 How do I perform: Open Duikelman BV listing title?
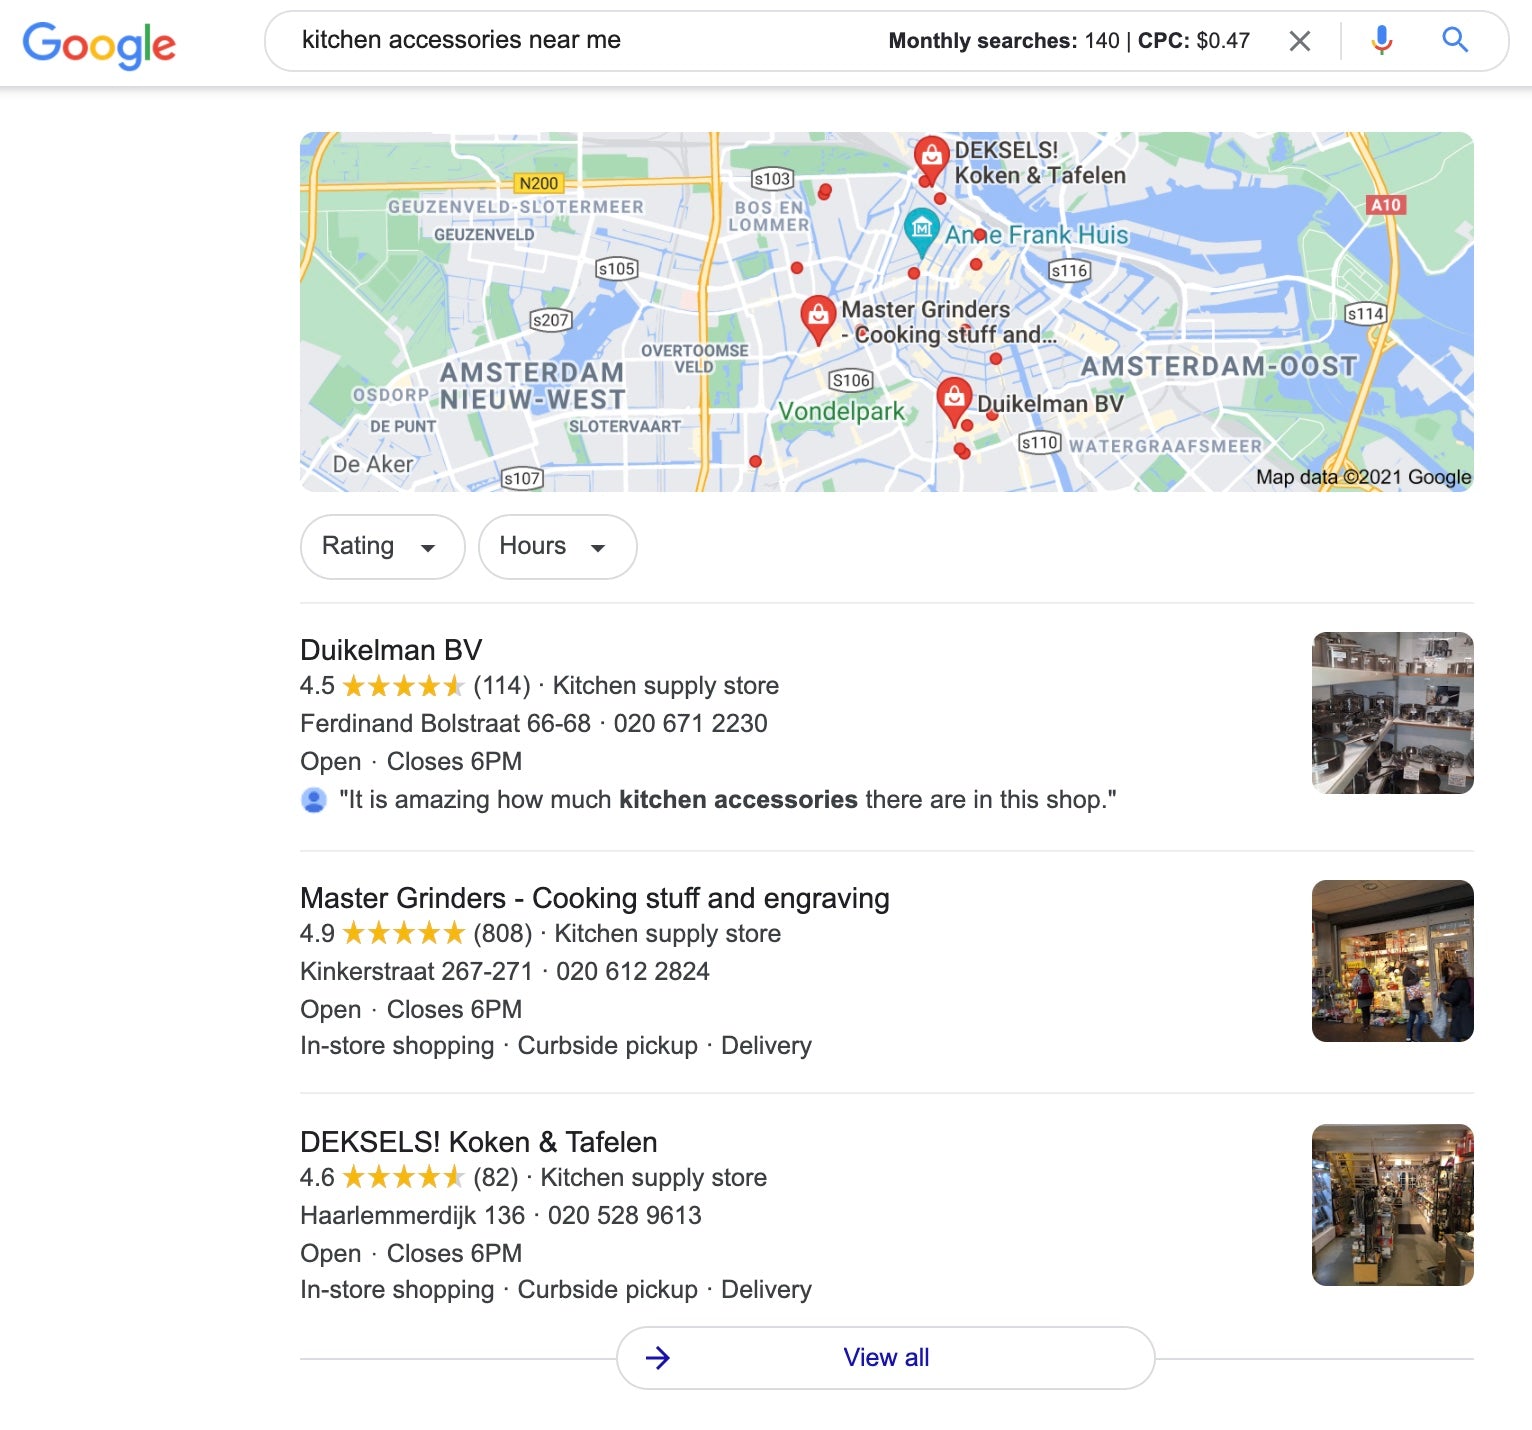click(x=391, y=650)
